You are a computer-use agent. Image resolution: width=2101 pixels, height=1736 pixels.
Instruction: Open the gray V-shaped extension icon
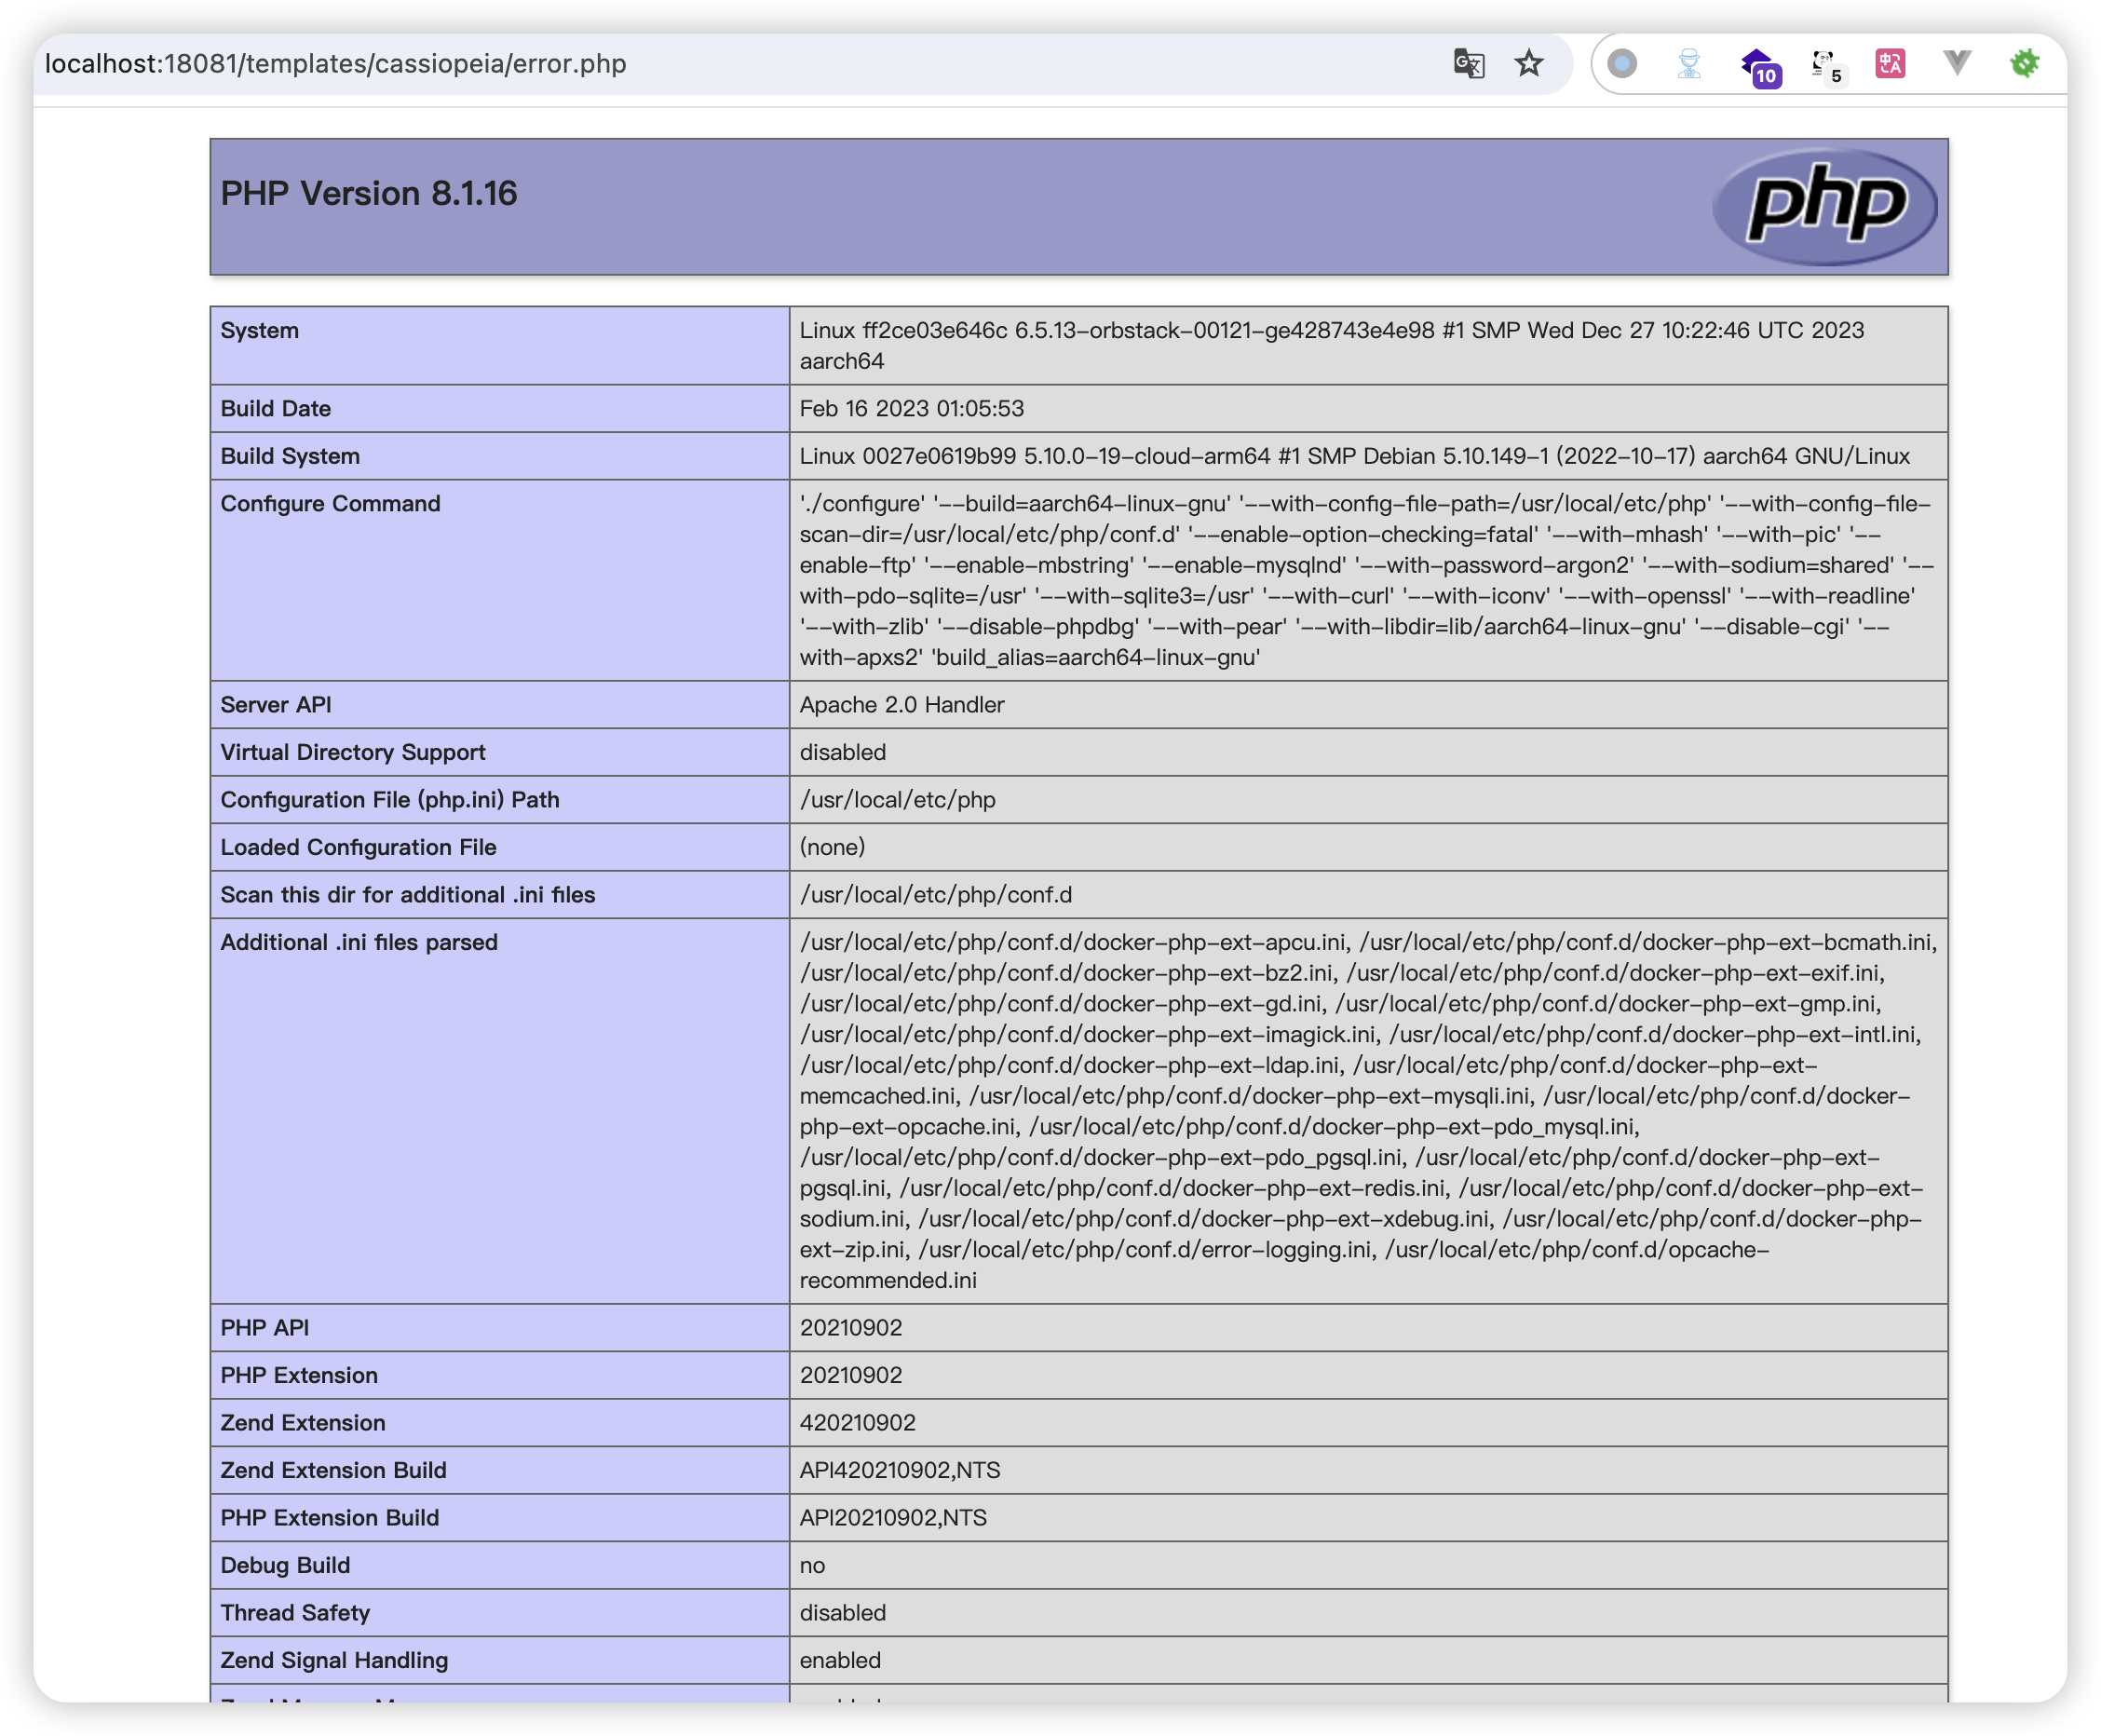click(x=1957, y=64)
